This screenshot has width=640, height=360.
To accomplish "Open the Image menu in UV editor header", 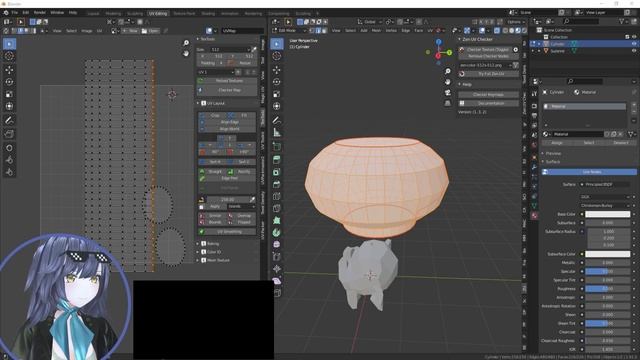I will (87, 31).
